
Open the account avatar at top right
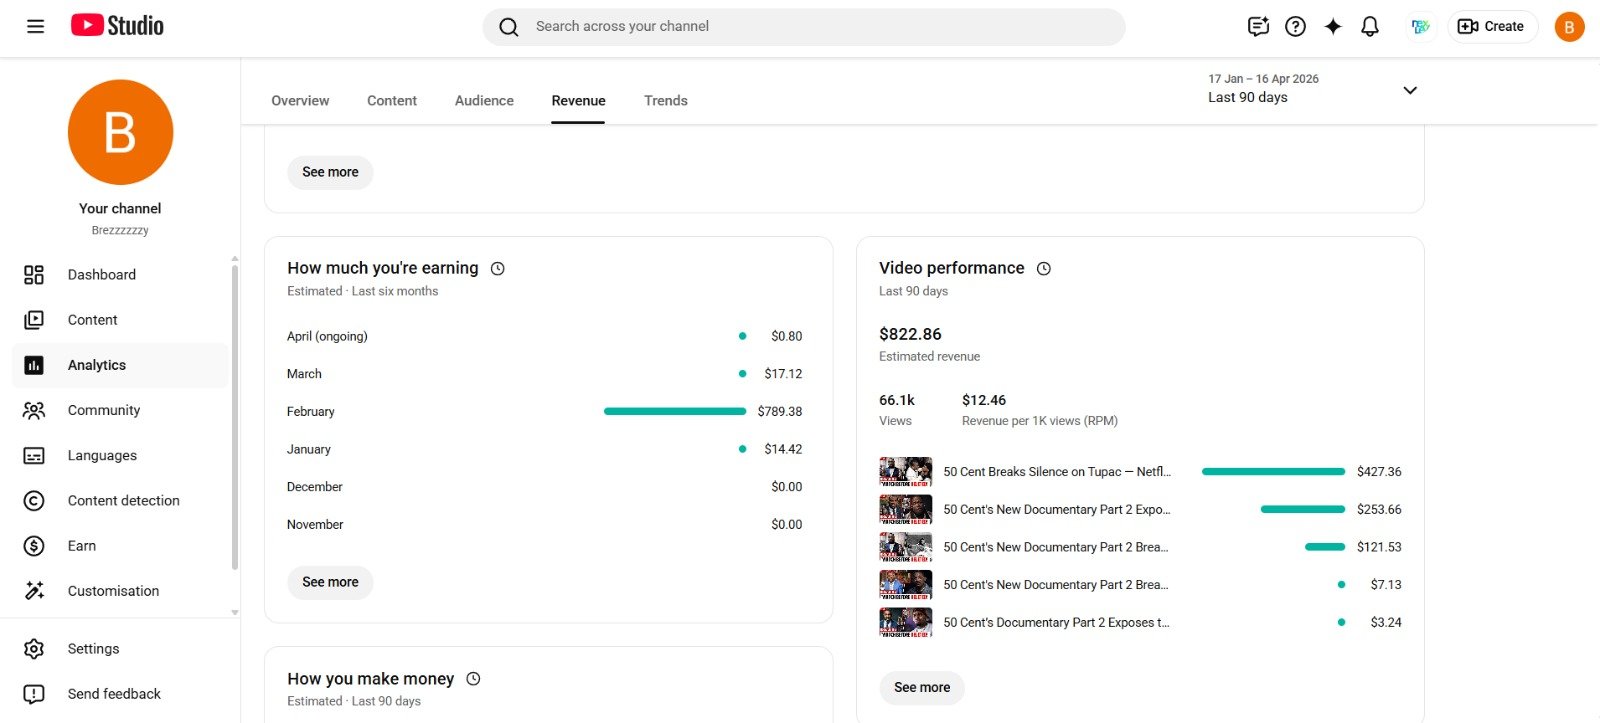(x=1568, y=27)
